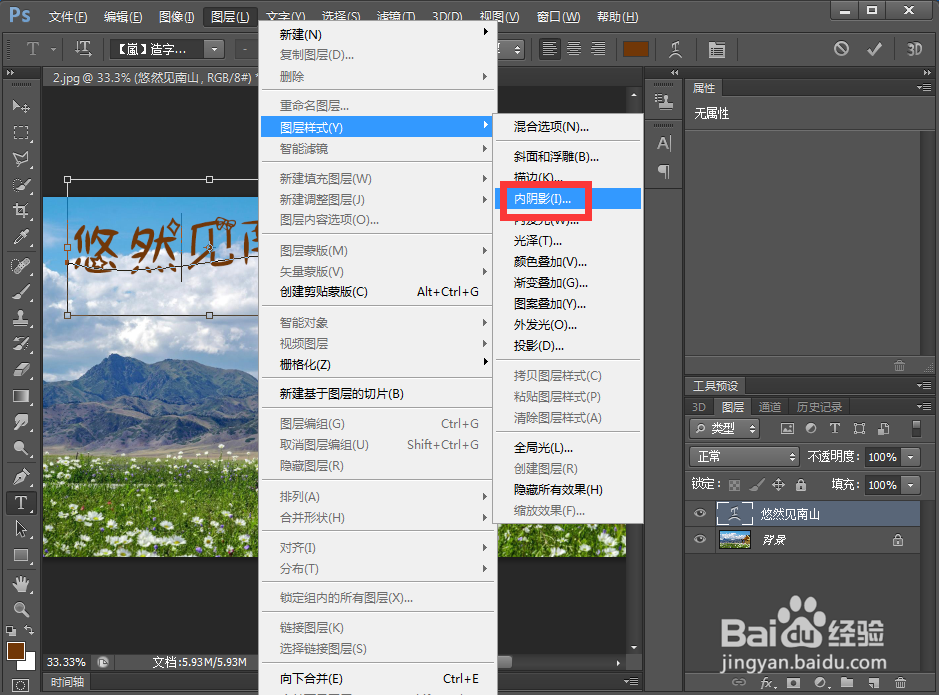The height and width of the screenshot is (695, 939).
Task: Switch to the 通道 channels tab
Action: 770,407
